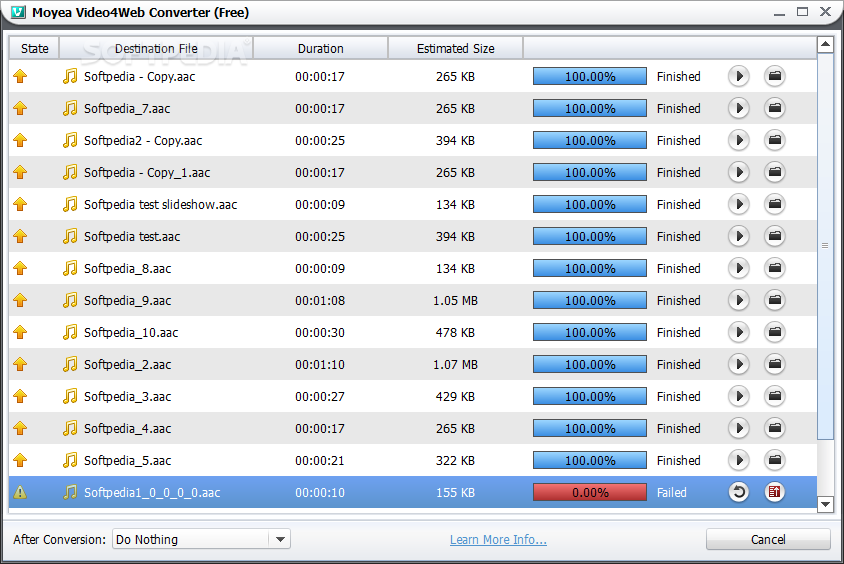Open folder for Softpedia_10.aac
844x564 pixels.
pos(775,332)
